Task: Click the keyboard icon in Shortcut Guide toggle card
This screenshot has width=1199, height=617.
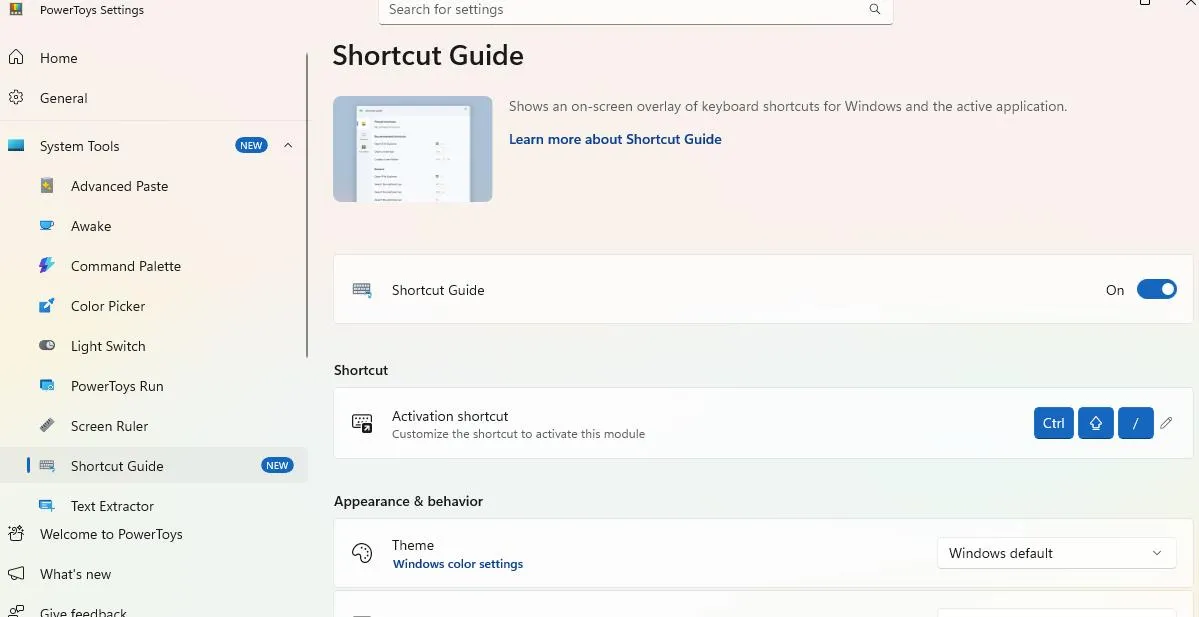Action: click(x=362, y=290)
